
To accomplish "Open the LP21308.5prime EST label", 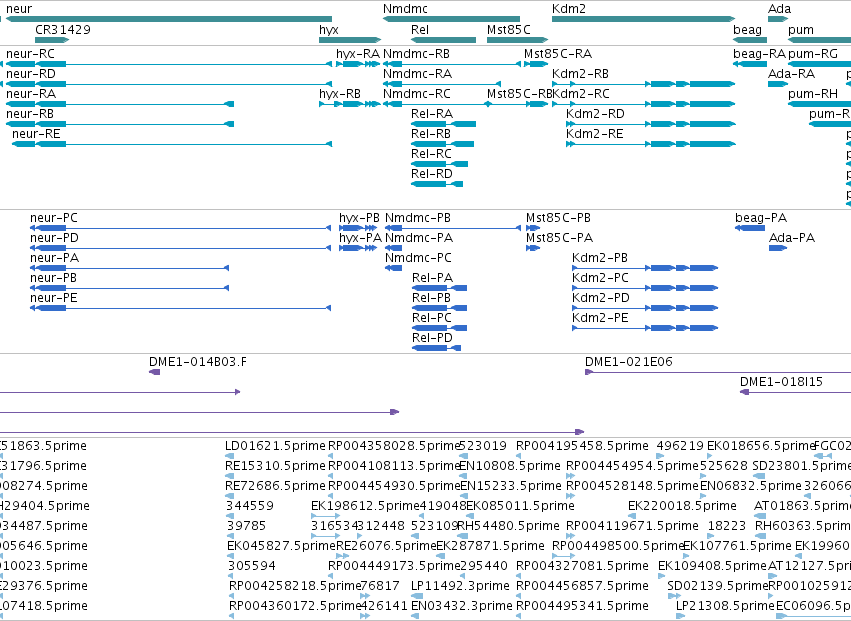I will click(x=725, y=606).
